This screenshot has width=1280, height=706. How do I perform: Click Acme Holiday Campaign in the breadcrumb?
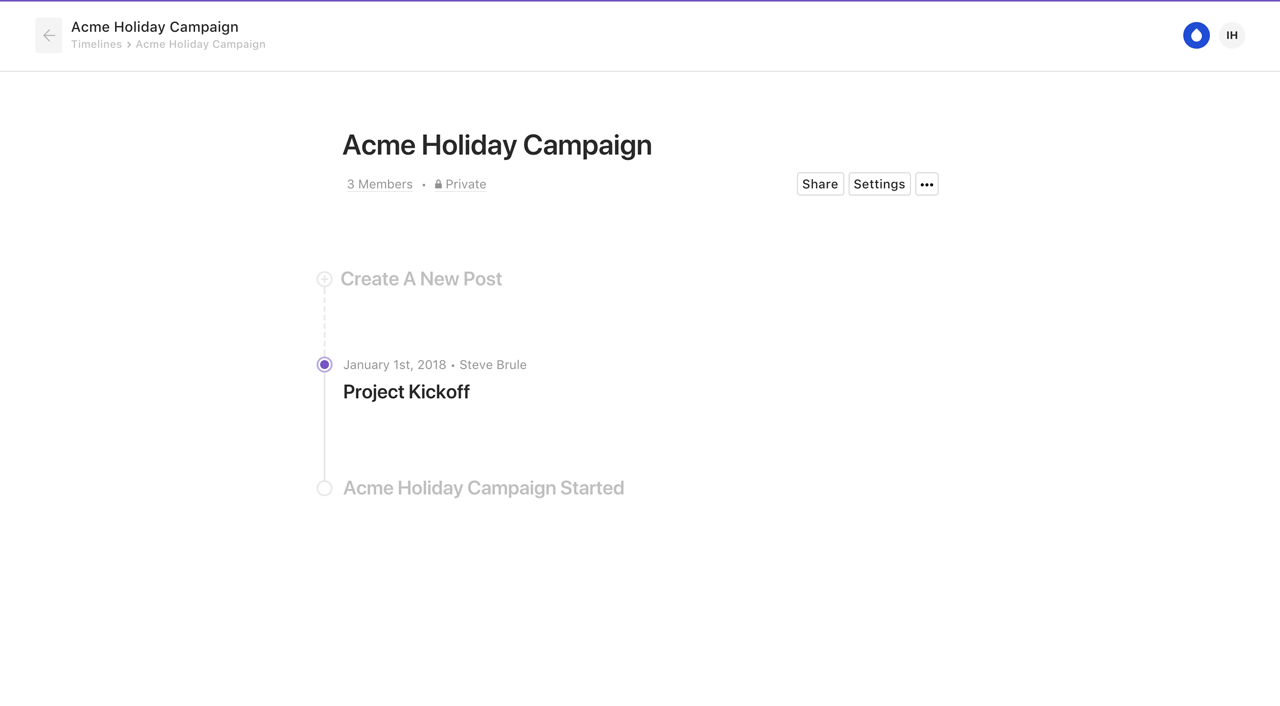tap(201, 44)
